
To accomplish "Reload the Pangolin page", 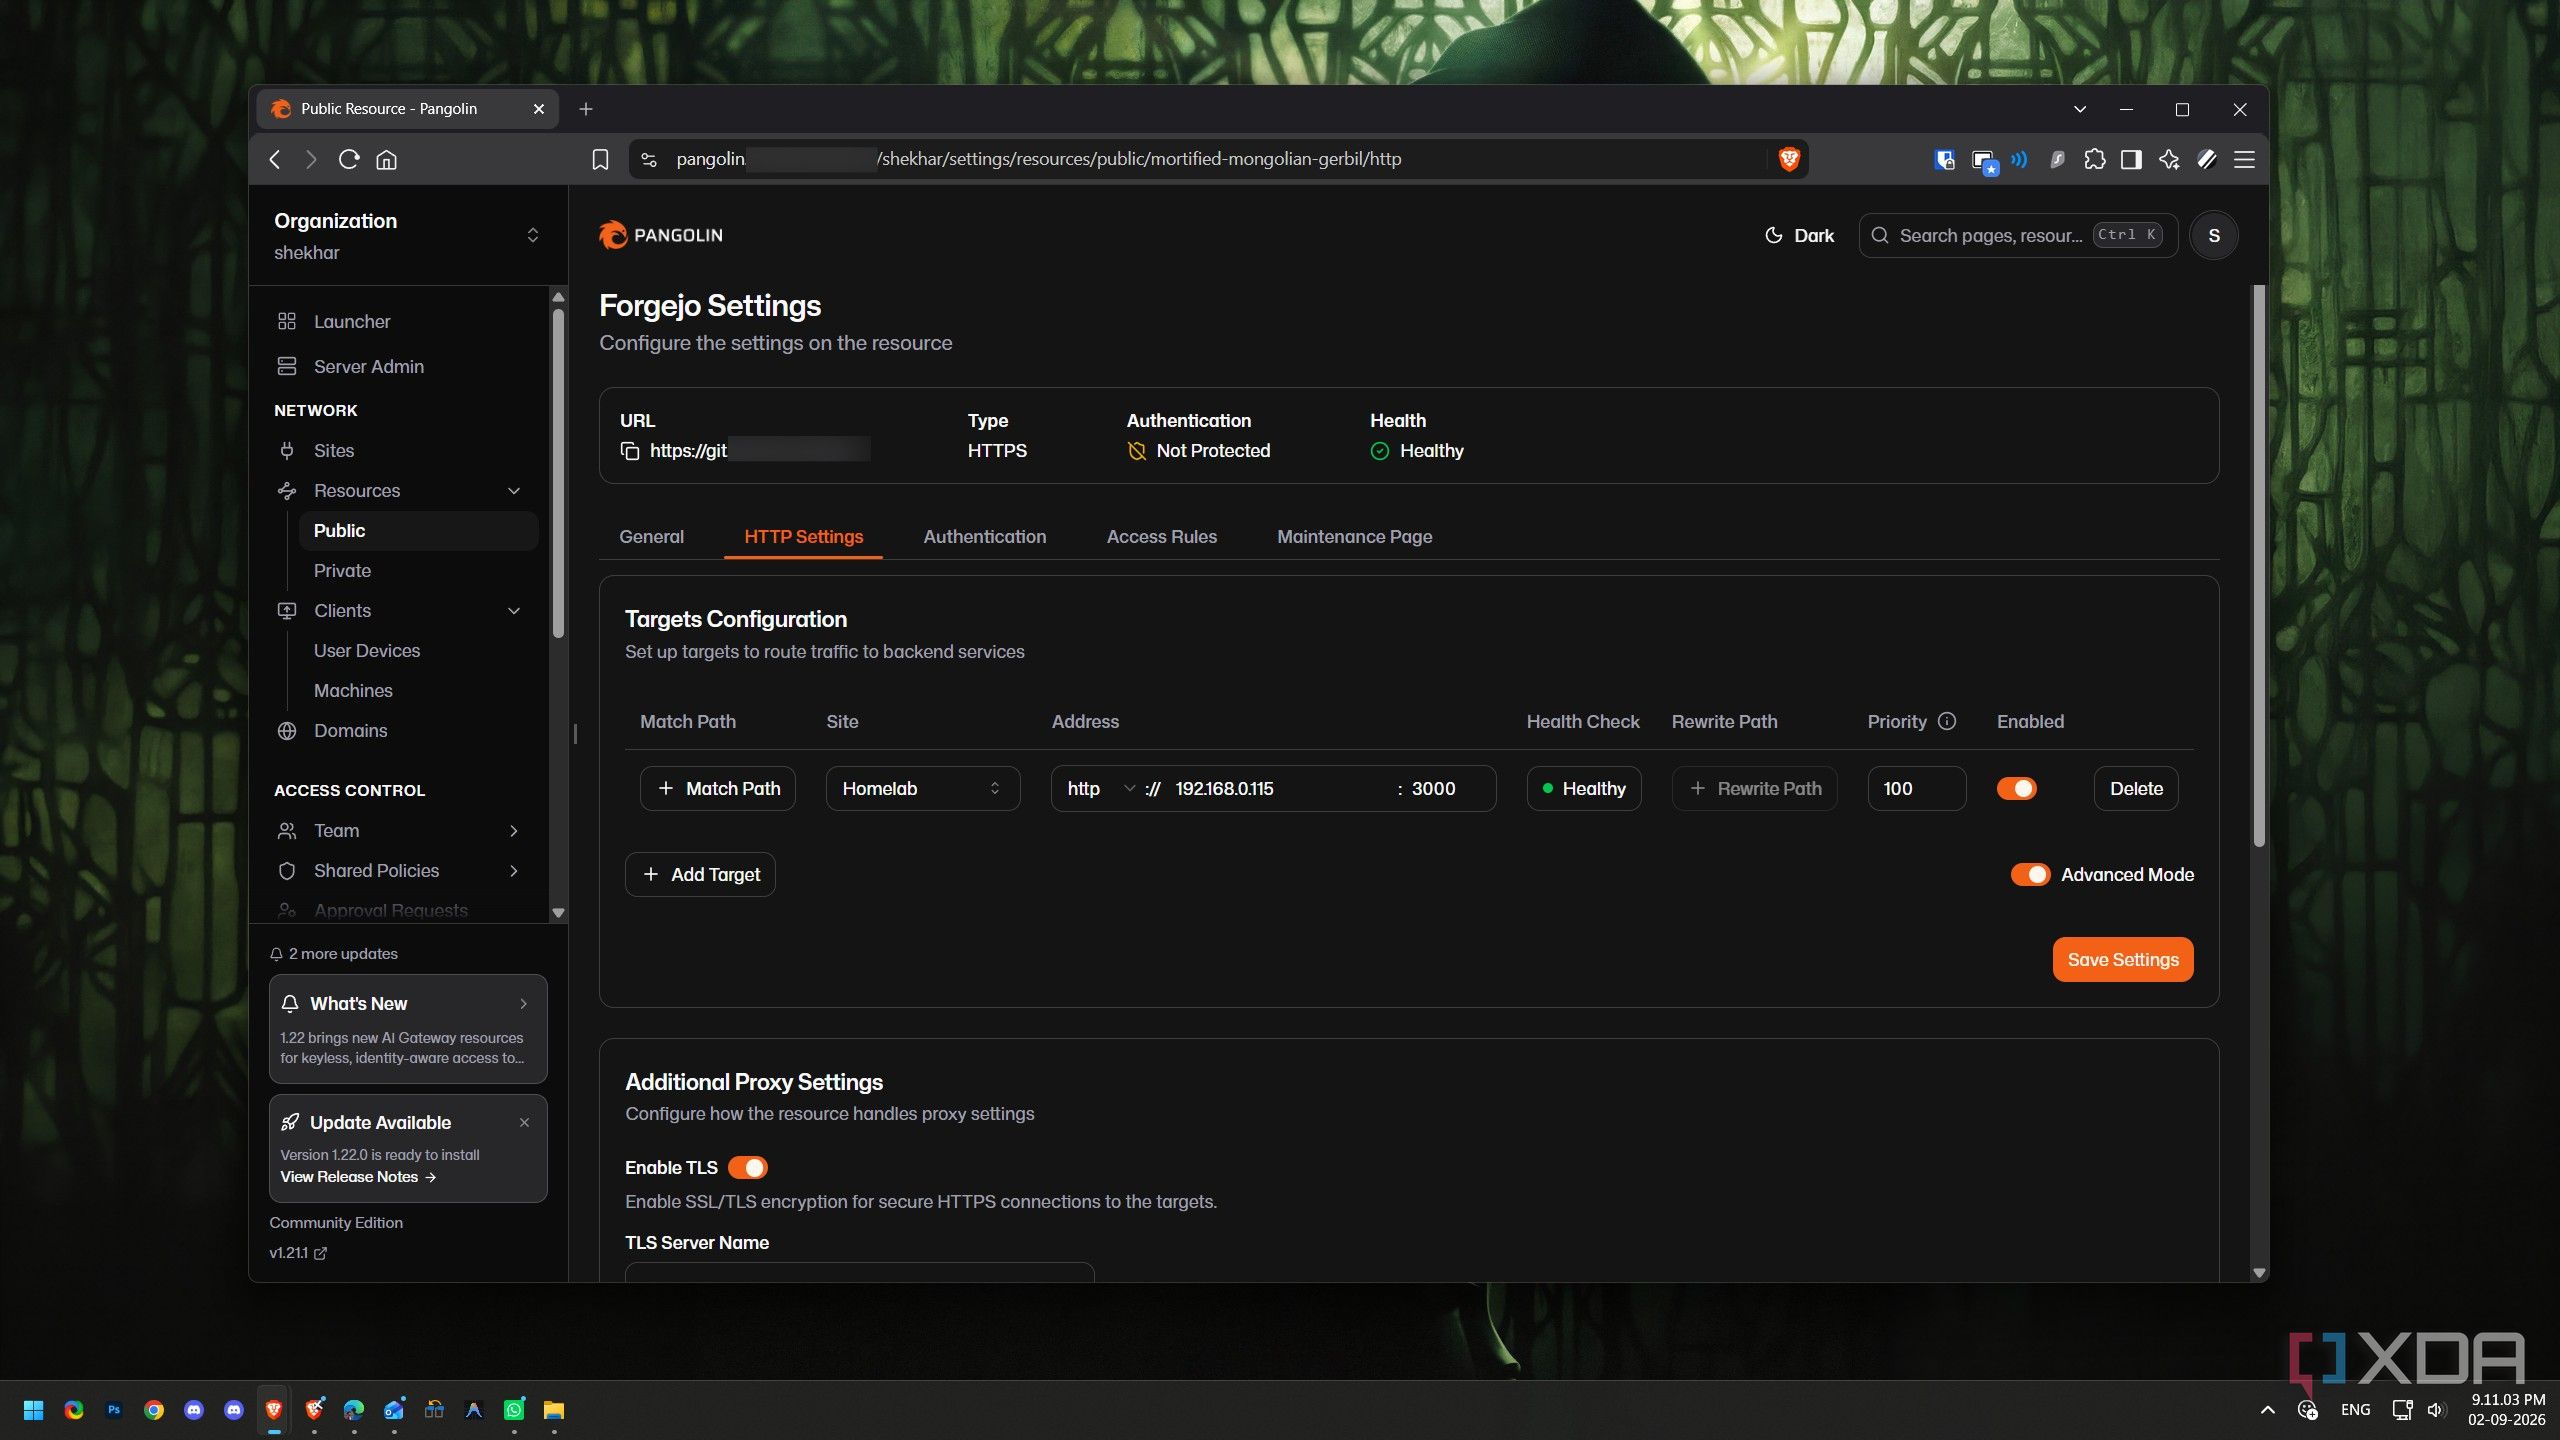I will (349, 160).
